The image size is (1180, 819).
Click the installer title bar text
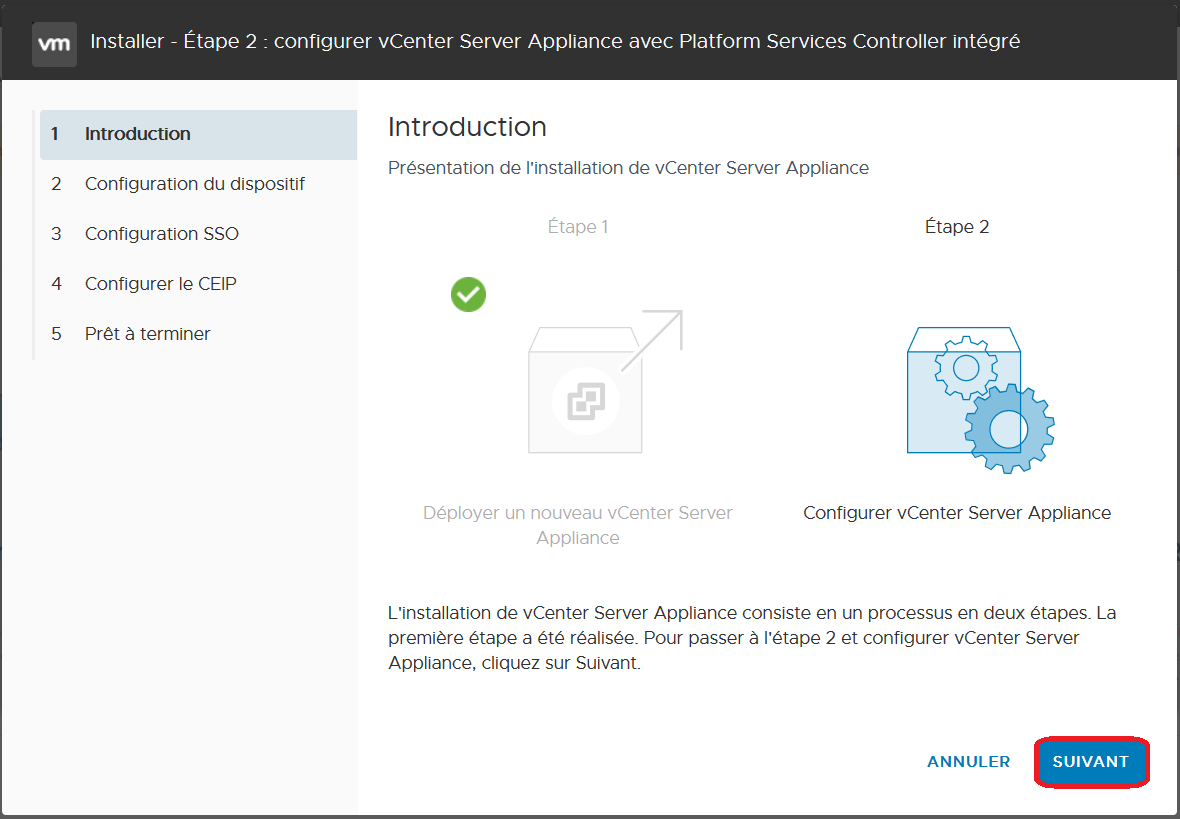tap(555, 41)
